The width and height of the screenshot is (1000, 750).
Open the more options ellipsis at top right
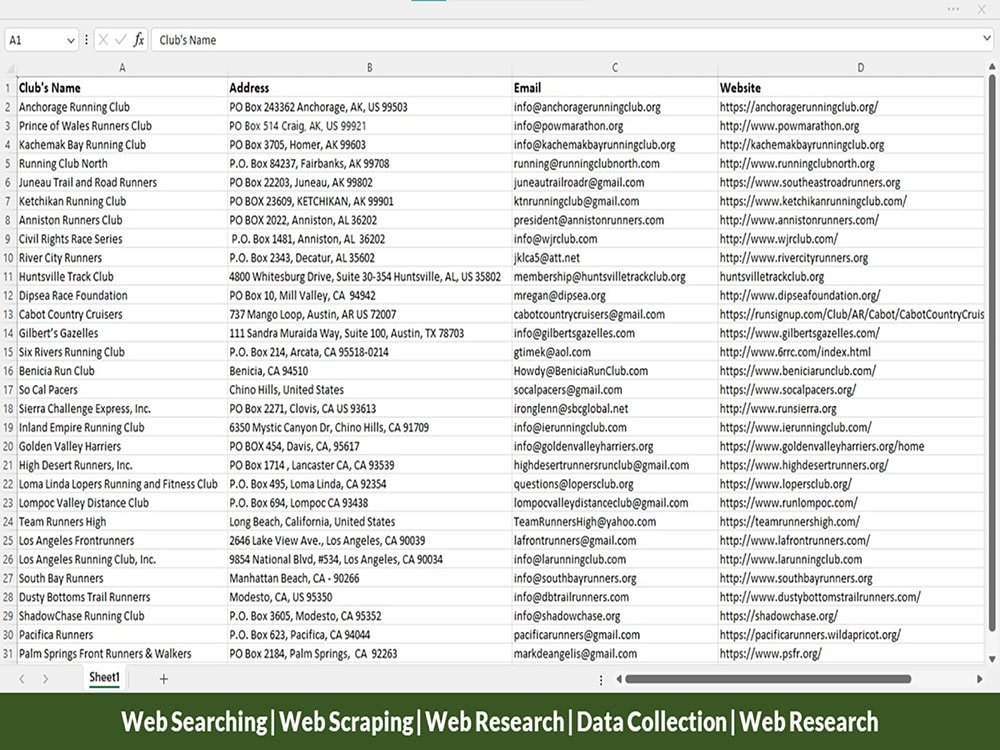(951, 10)
